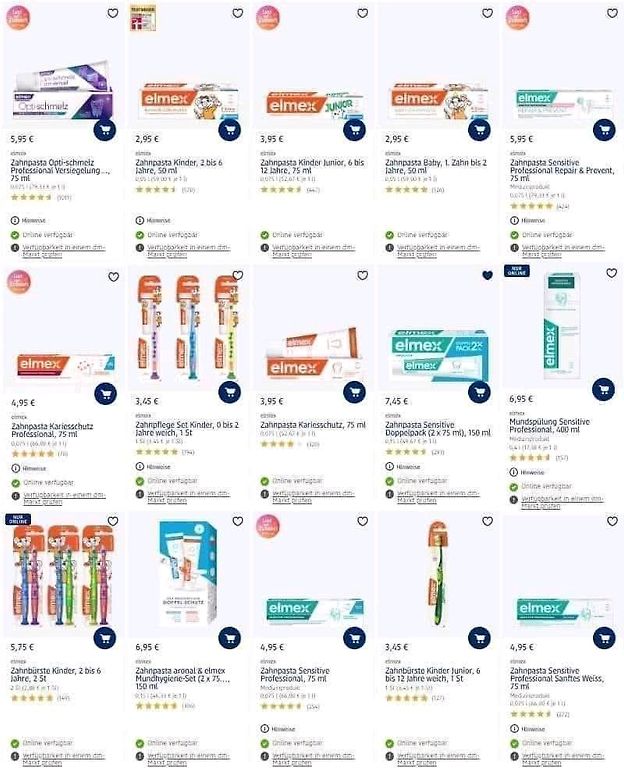
Task: Open the elmex Junior toothpaste image
Action: [x=312, y=103]
